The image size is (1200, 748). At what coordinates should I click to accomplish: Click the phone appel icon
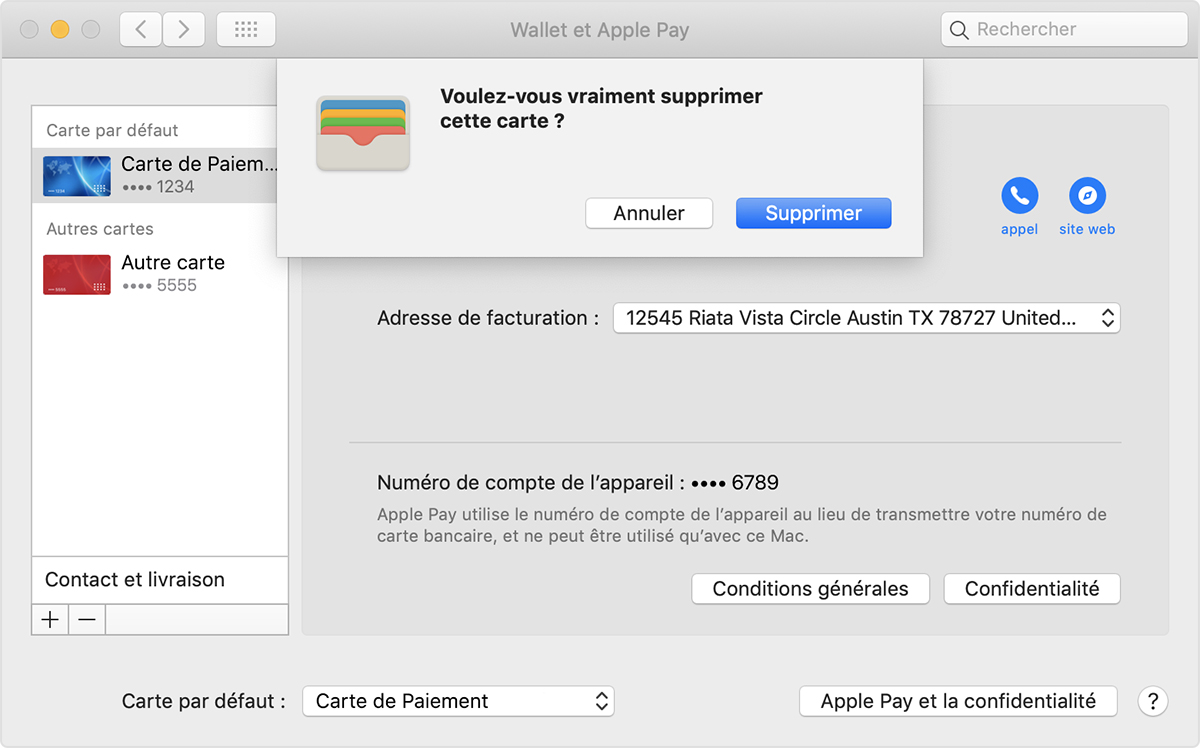pyautogui.click(x=1019, y=196)
